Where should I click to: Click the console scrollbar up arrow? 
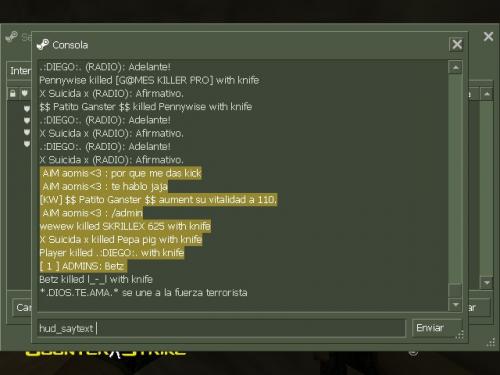(x=455, y=68)
